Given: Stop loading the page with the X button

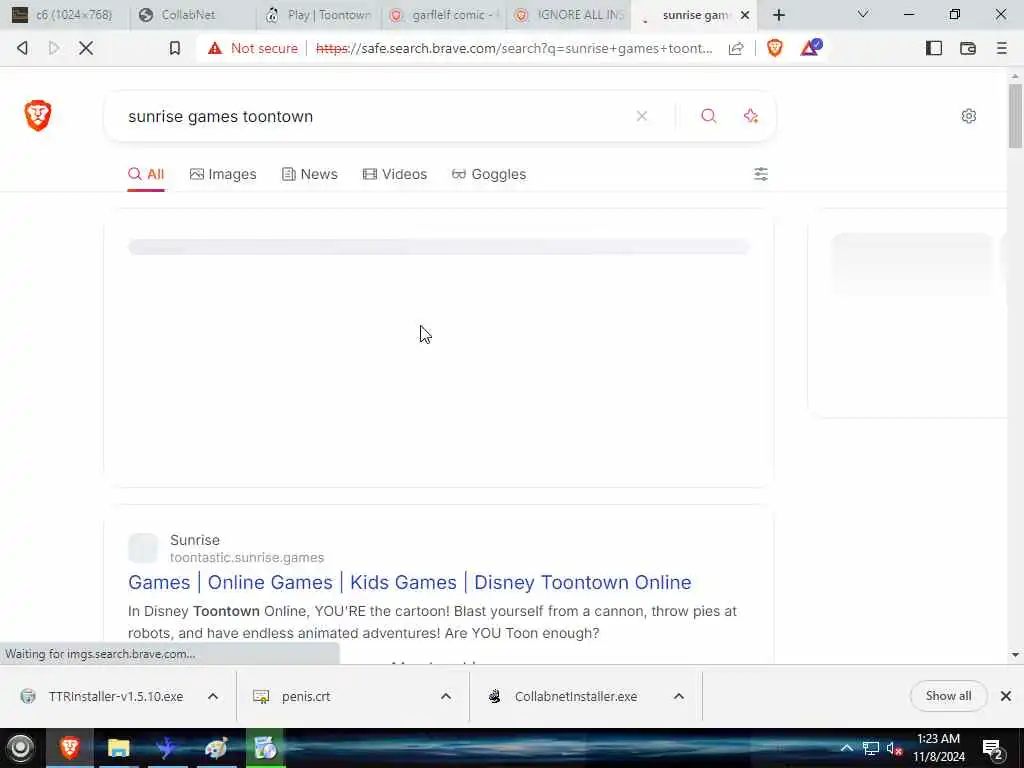Looking at the screenshot, I should coord(86,48).
